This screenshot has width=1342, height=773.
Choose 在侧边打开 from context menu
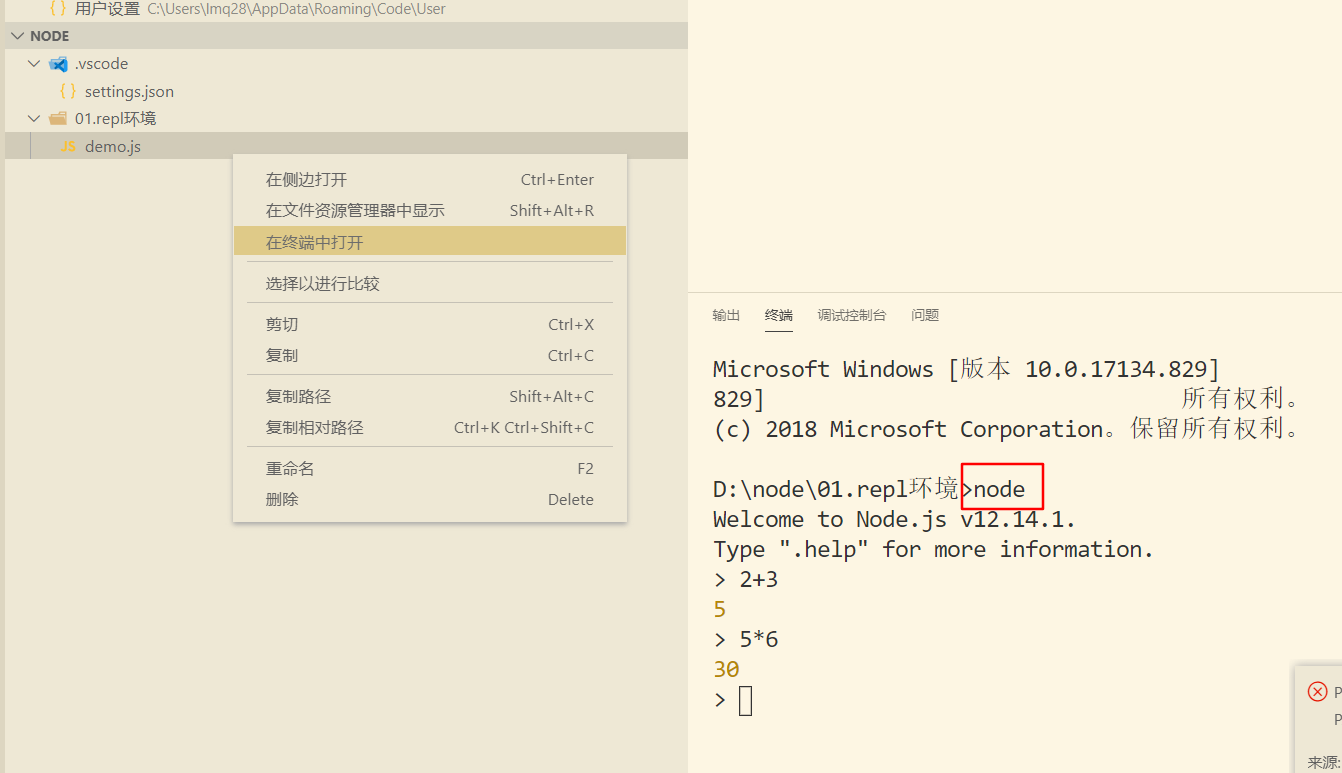click(430, 180)
